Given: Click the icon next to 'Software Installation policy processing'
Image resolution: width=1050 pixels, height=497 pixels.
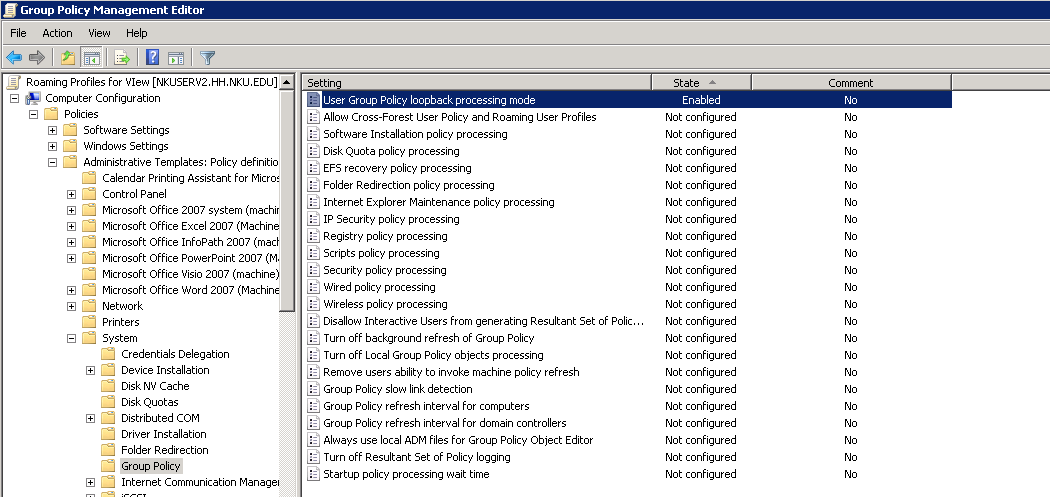Looking at the screenshot, I should tap(313, 134).
